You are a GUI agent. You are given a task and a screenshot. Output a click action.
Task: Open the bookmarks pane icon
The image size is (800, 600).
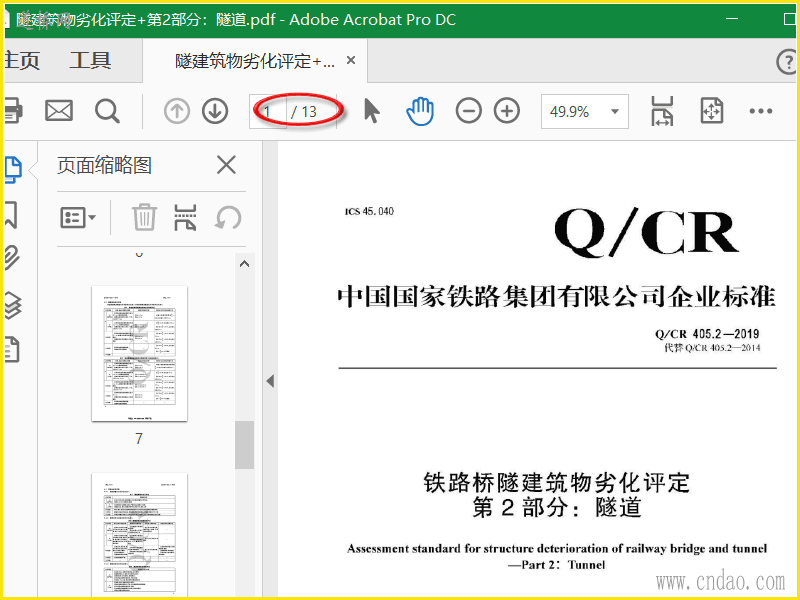tap(11, 214)
